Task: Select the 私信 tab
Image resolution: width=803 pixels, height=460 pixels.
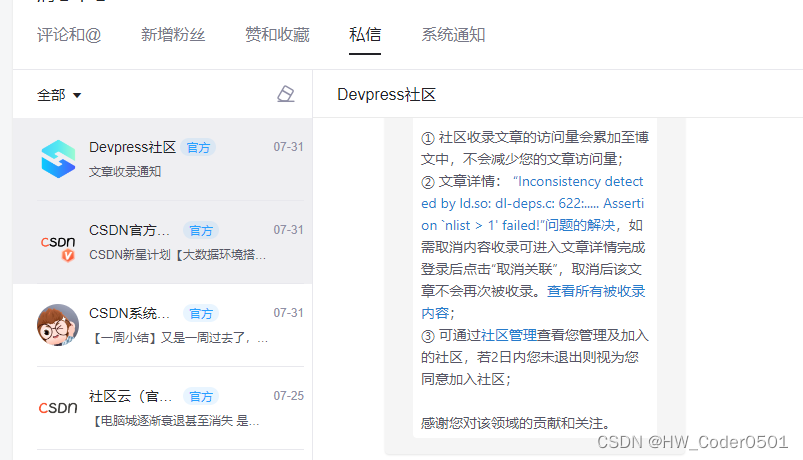Action: 365,35
